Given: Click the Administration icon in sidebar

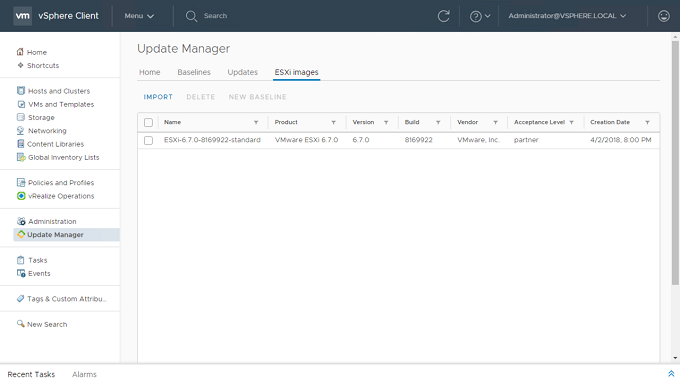Looking at the screenshot, I should [x=21, y=221].
